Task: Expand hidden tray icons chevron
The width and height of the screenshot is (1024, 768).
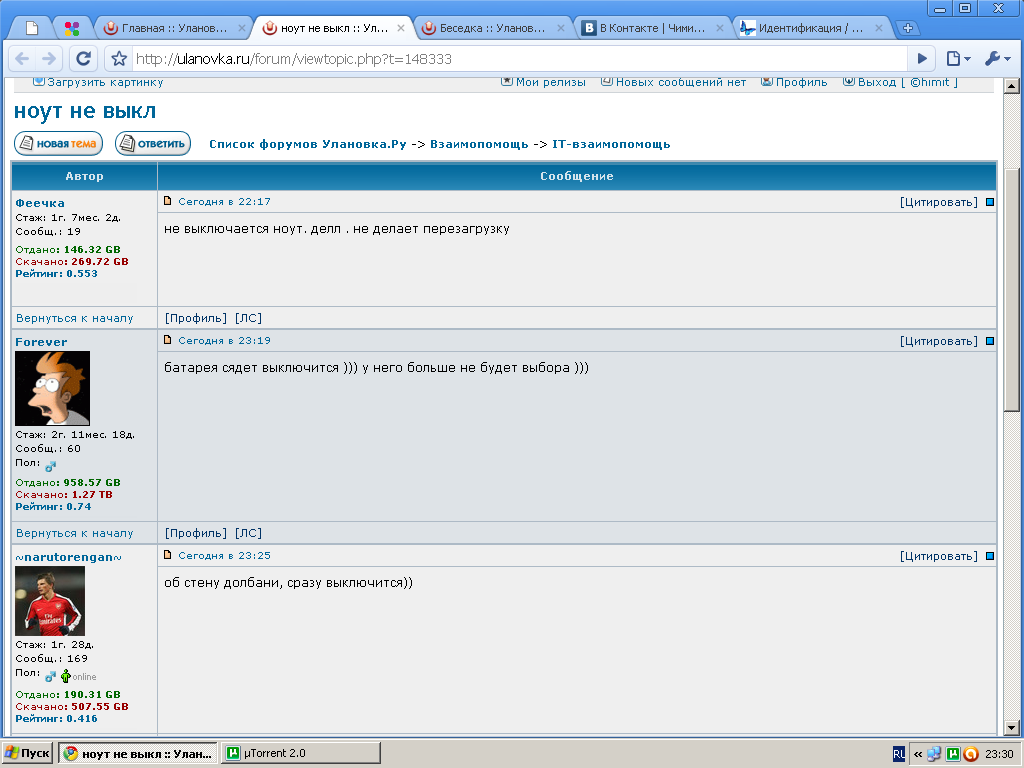Action: point(918,754)
